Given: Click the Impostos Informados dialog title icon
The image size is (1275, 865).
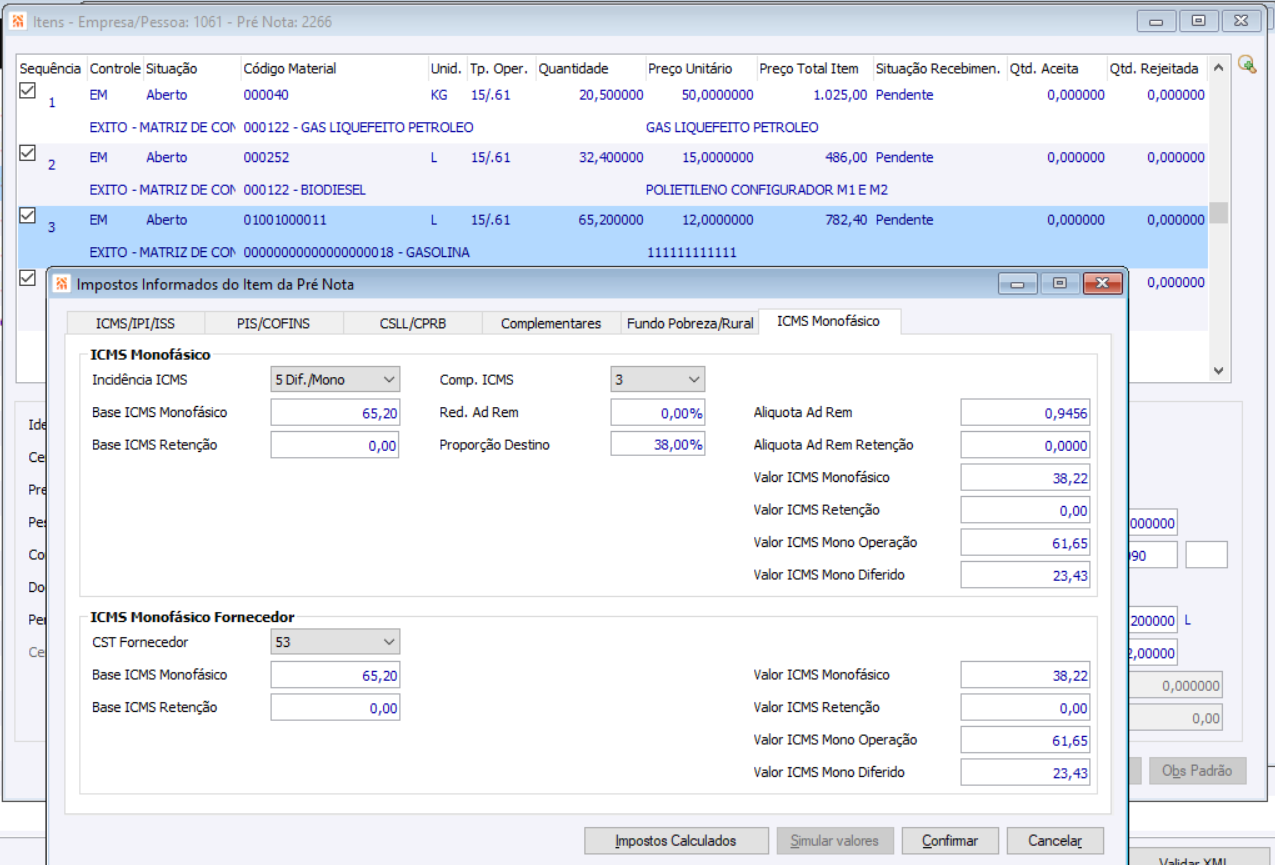Looking at the screenshot, I should 62,284.
